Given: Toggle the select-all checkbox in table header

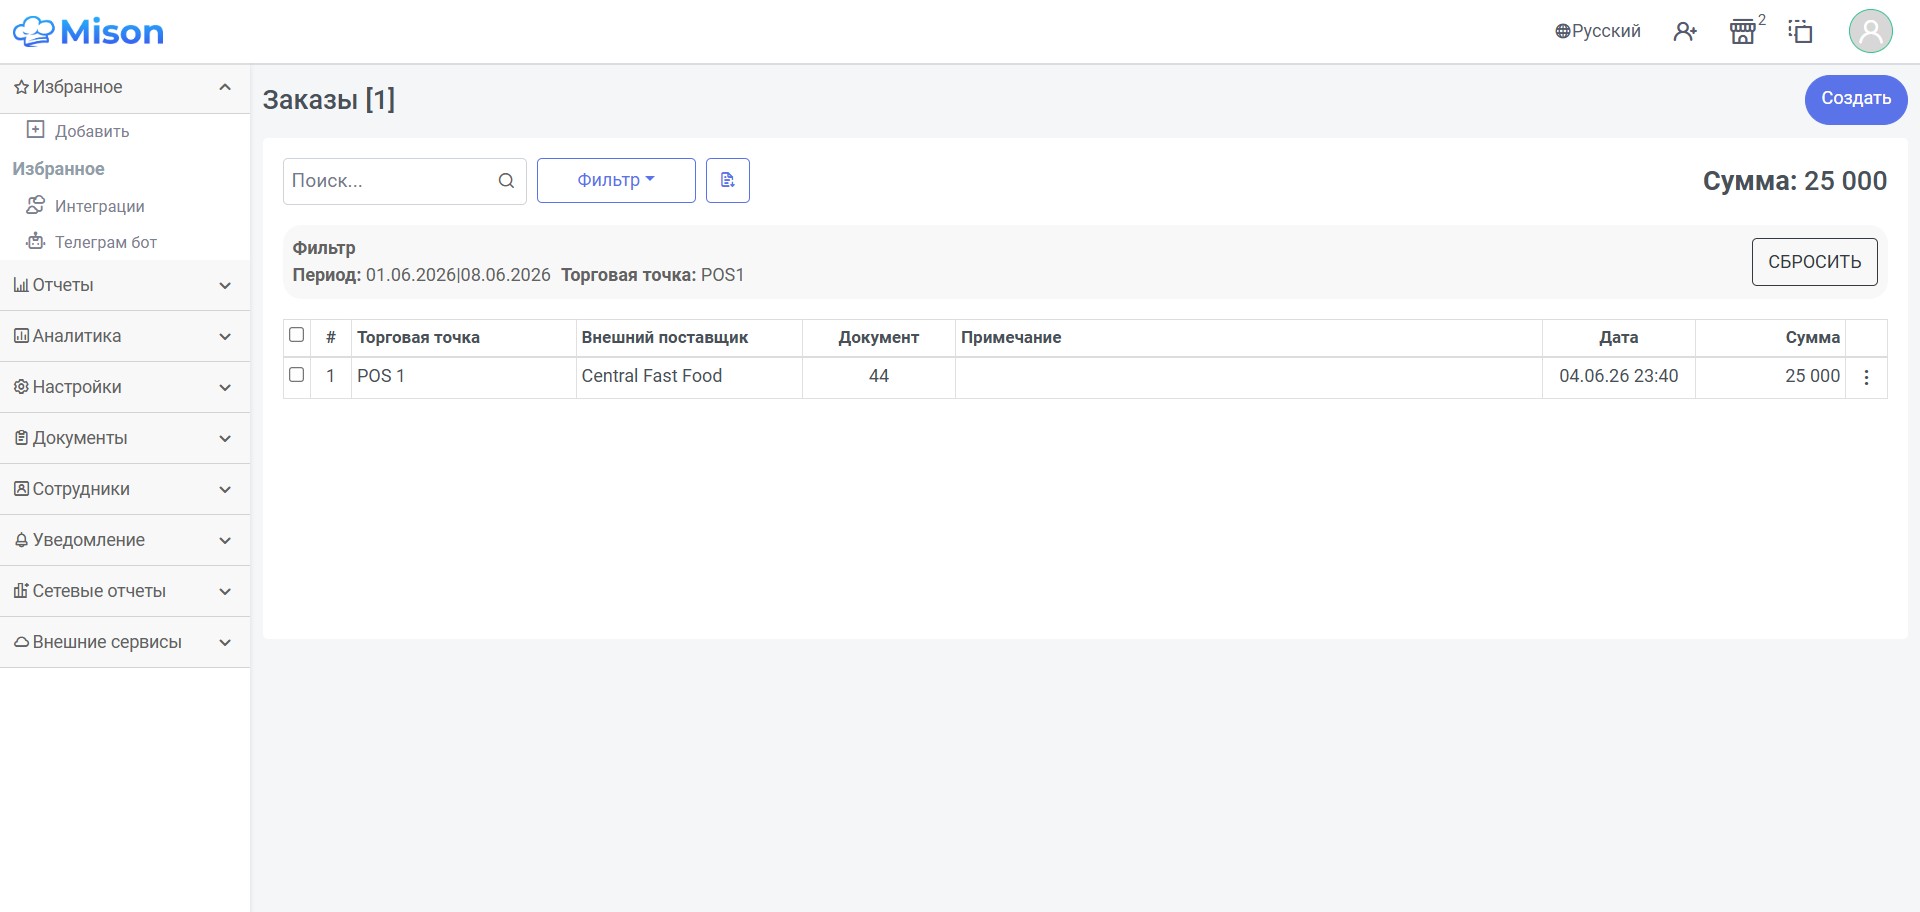Looking at the screenshot, I should [x=296, y=335].
